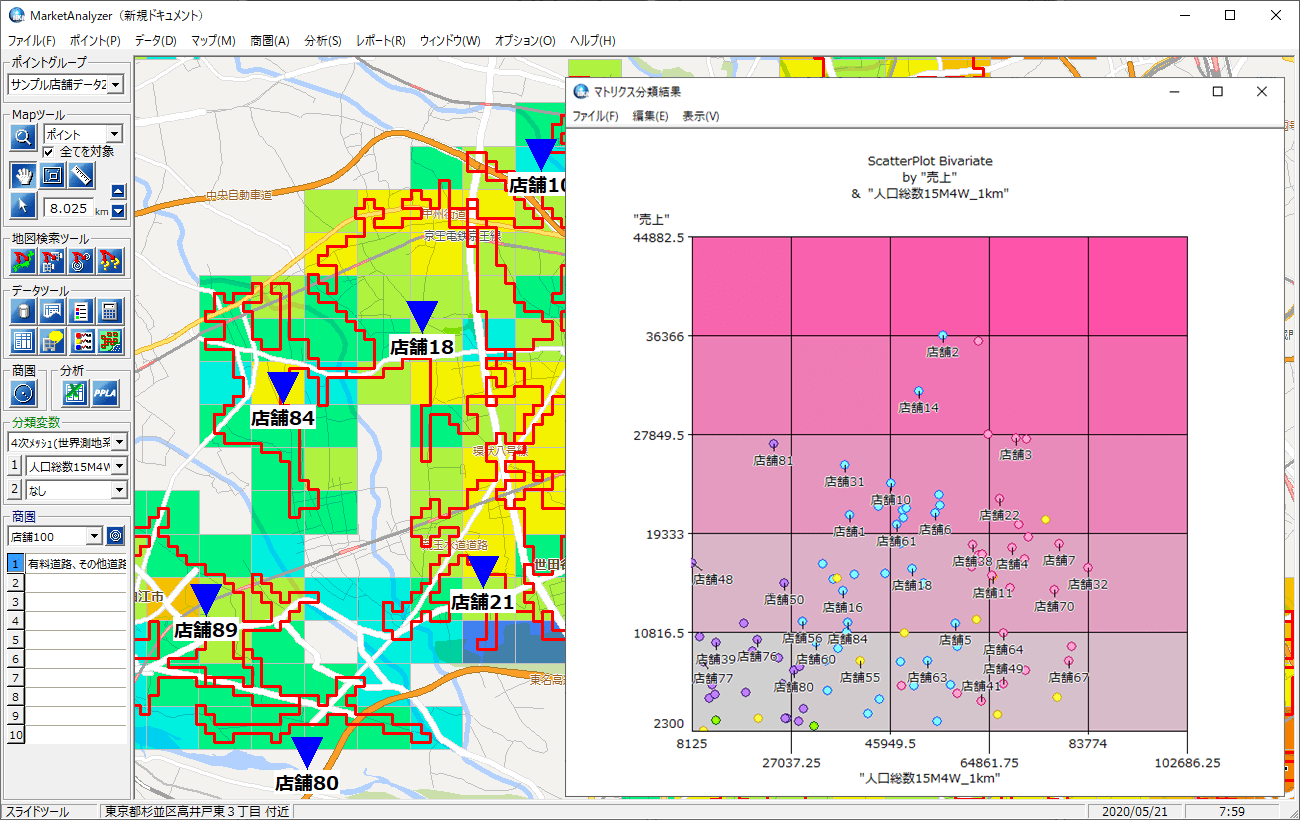
Task: Decrease map scale with down arrow button
Action: click(118, 210)
